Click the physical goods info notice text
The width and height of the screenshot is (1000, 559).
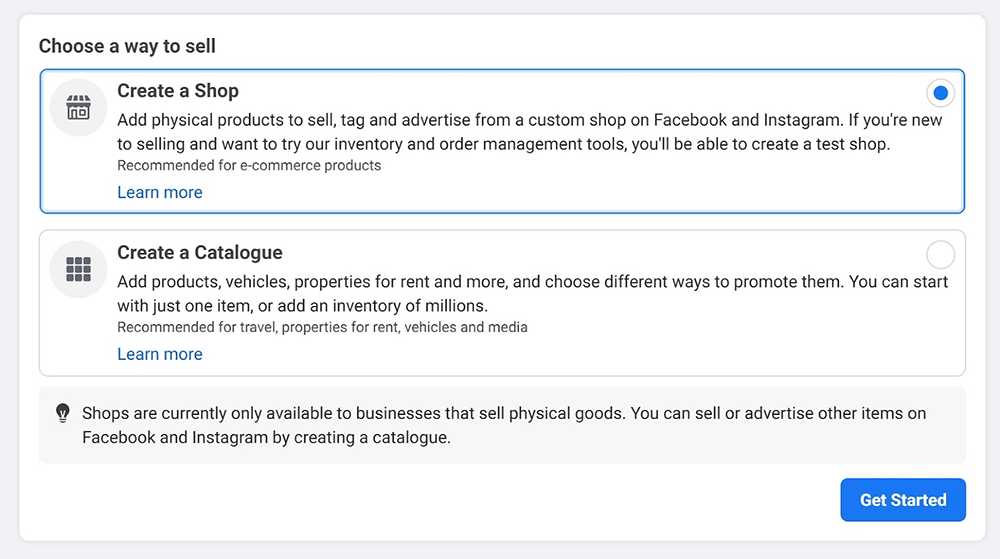504,413
